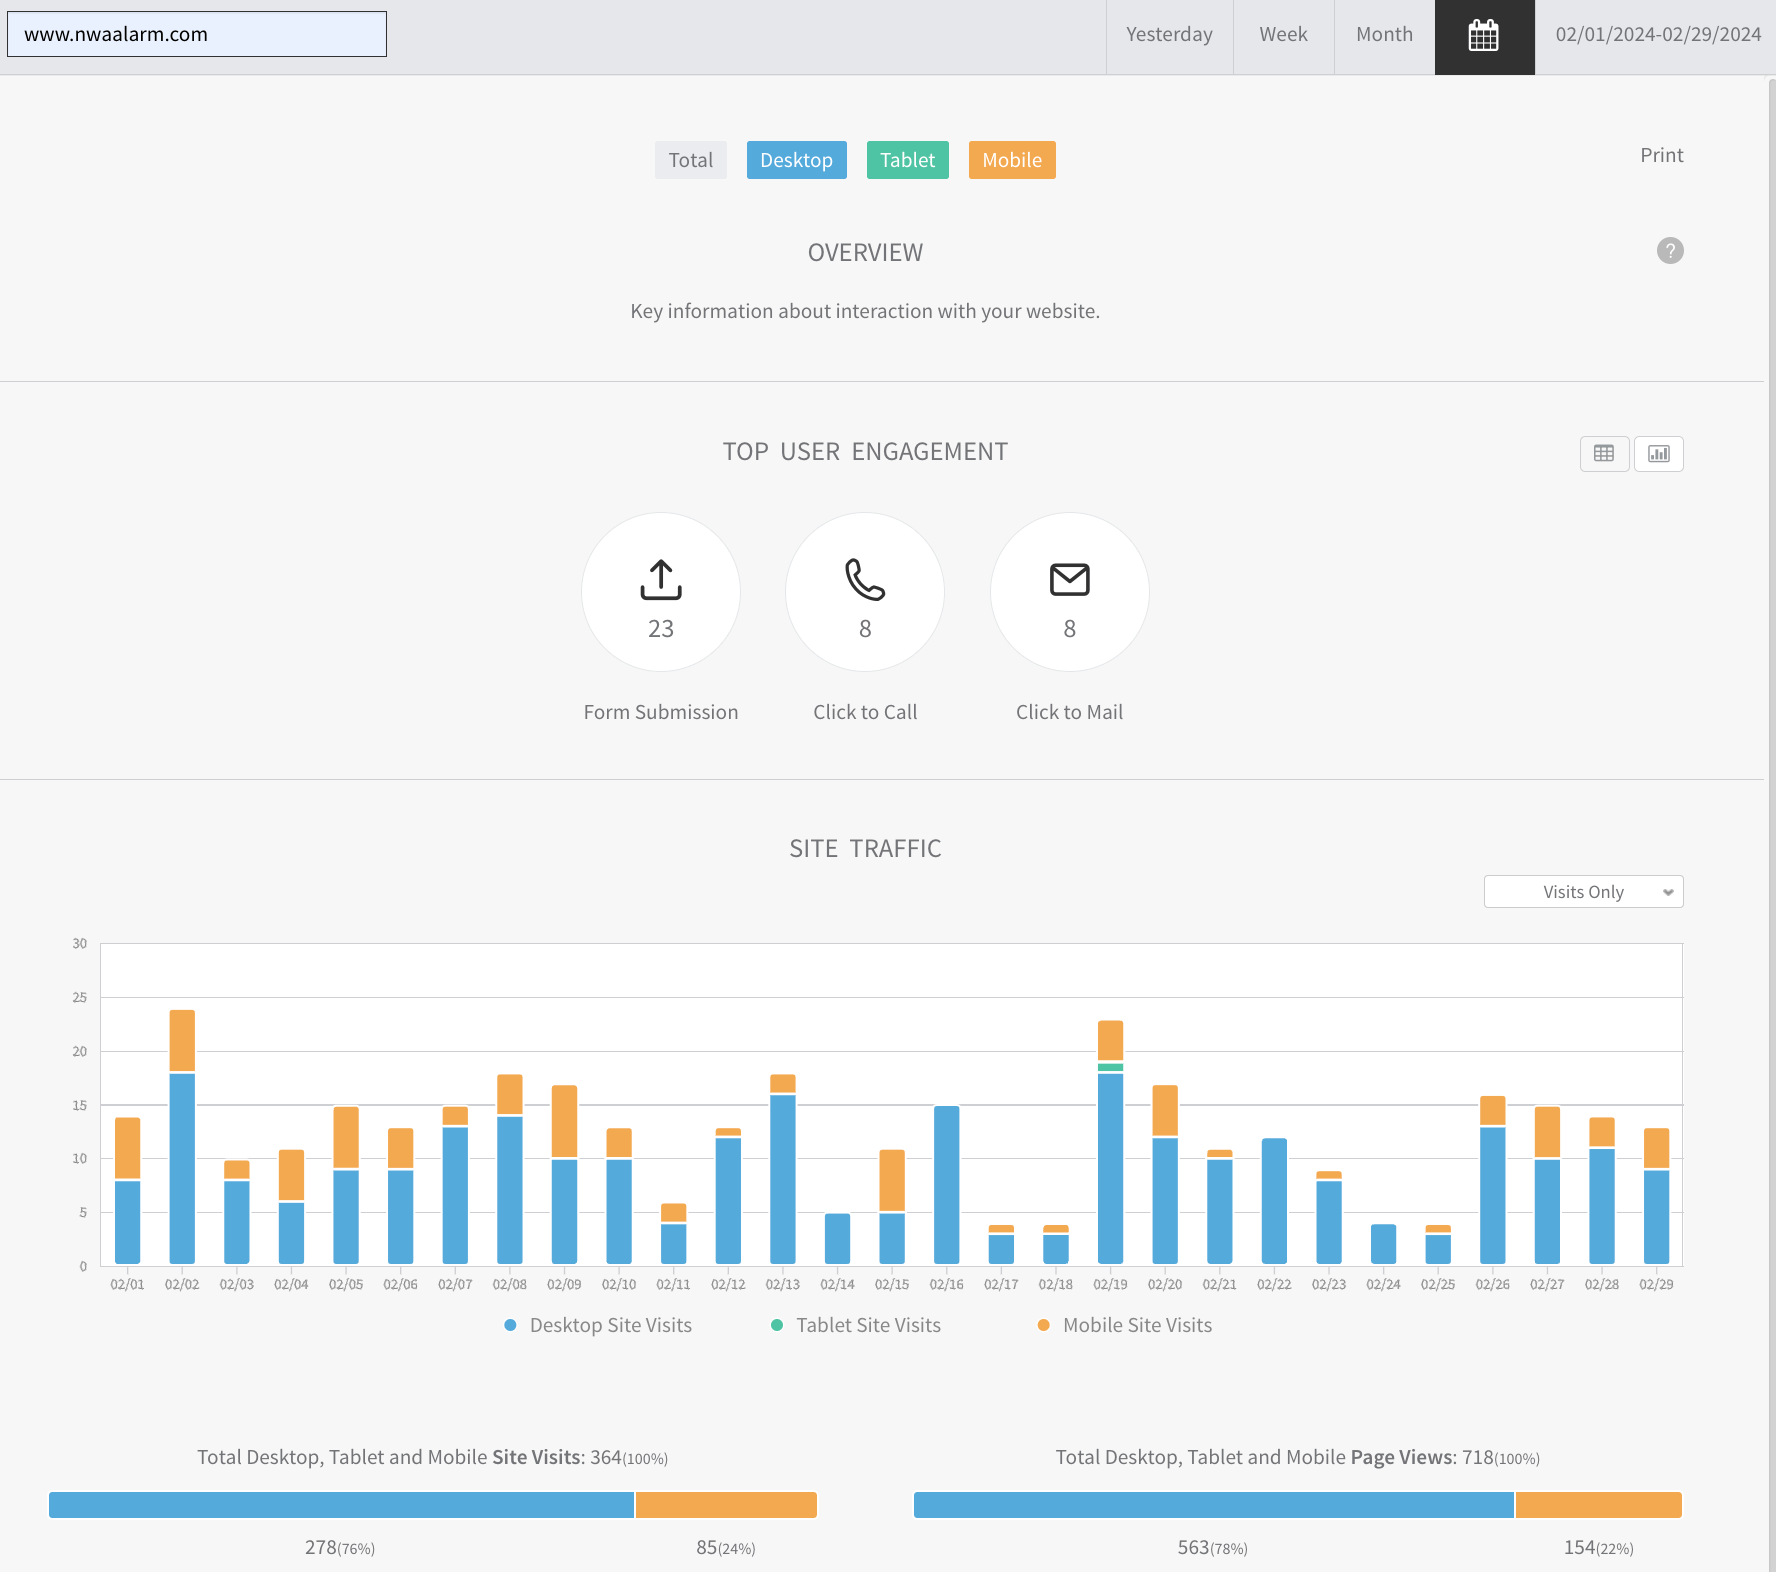Click the help question mark icon
Screen dimensions: 1776x1572
tap(1669, 251)
